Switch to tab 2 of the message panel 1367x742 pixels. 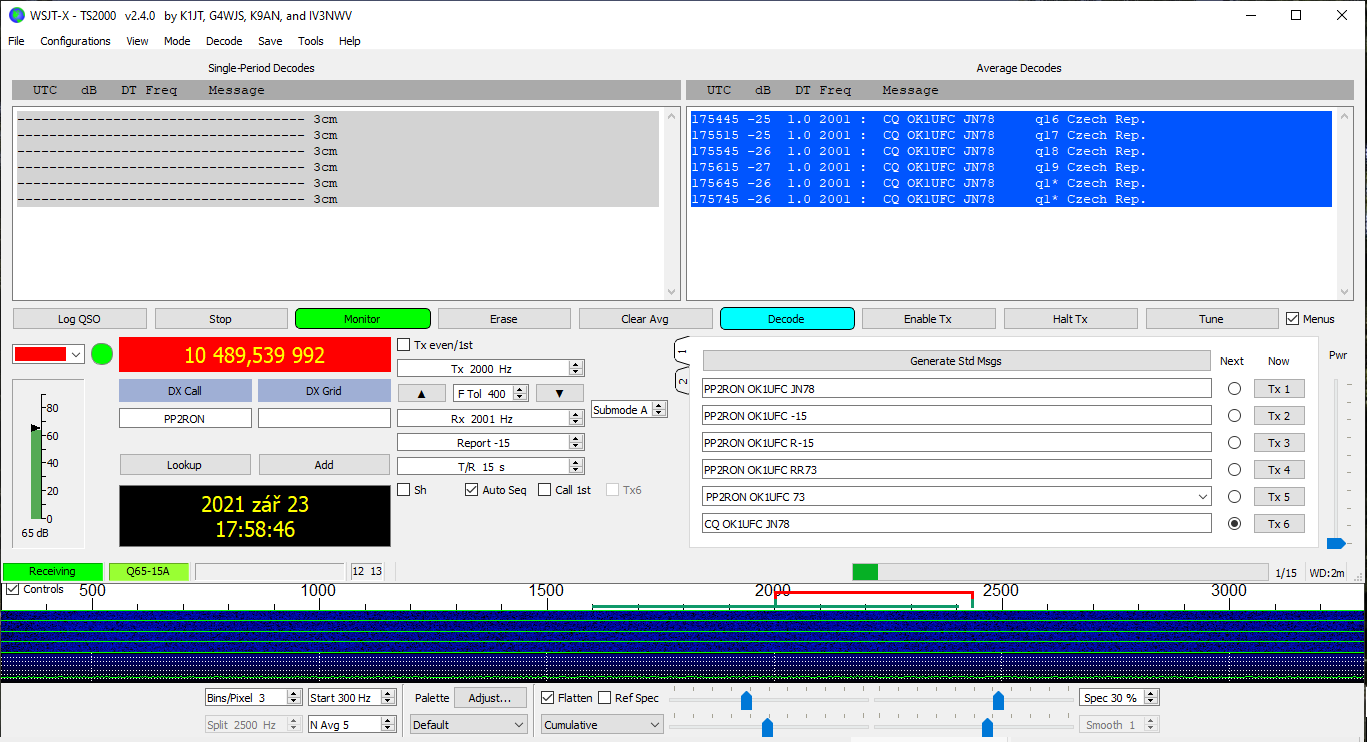coord(682,381)
